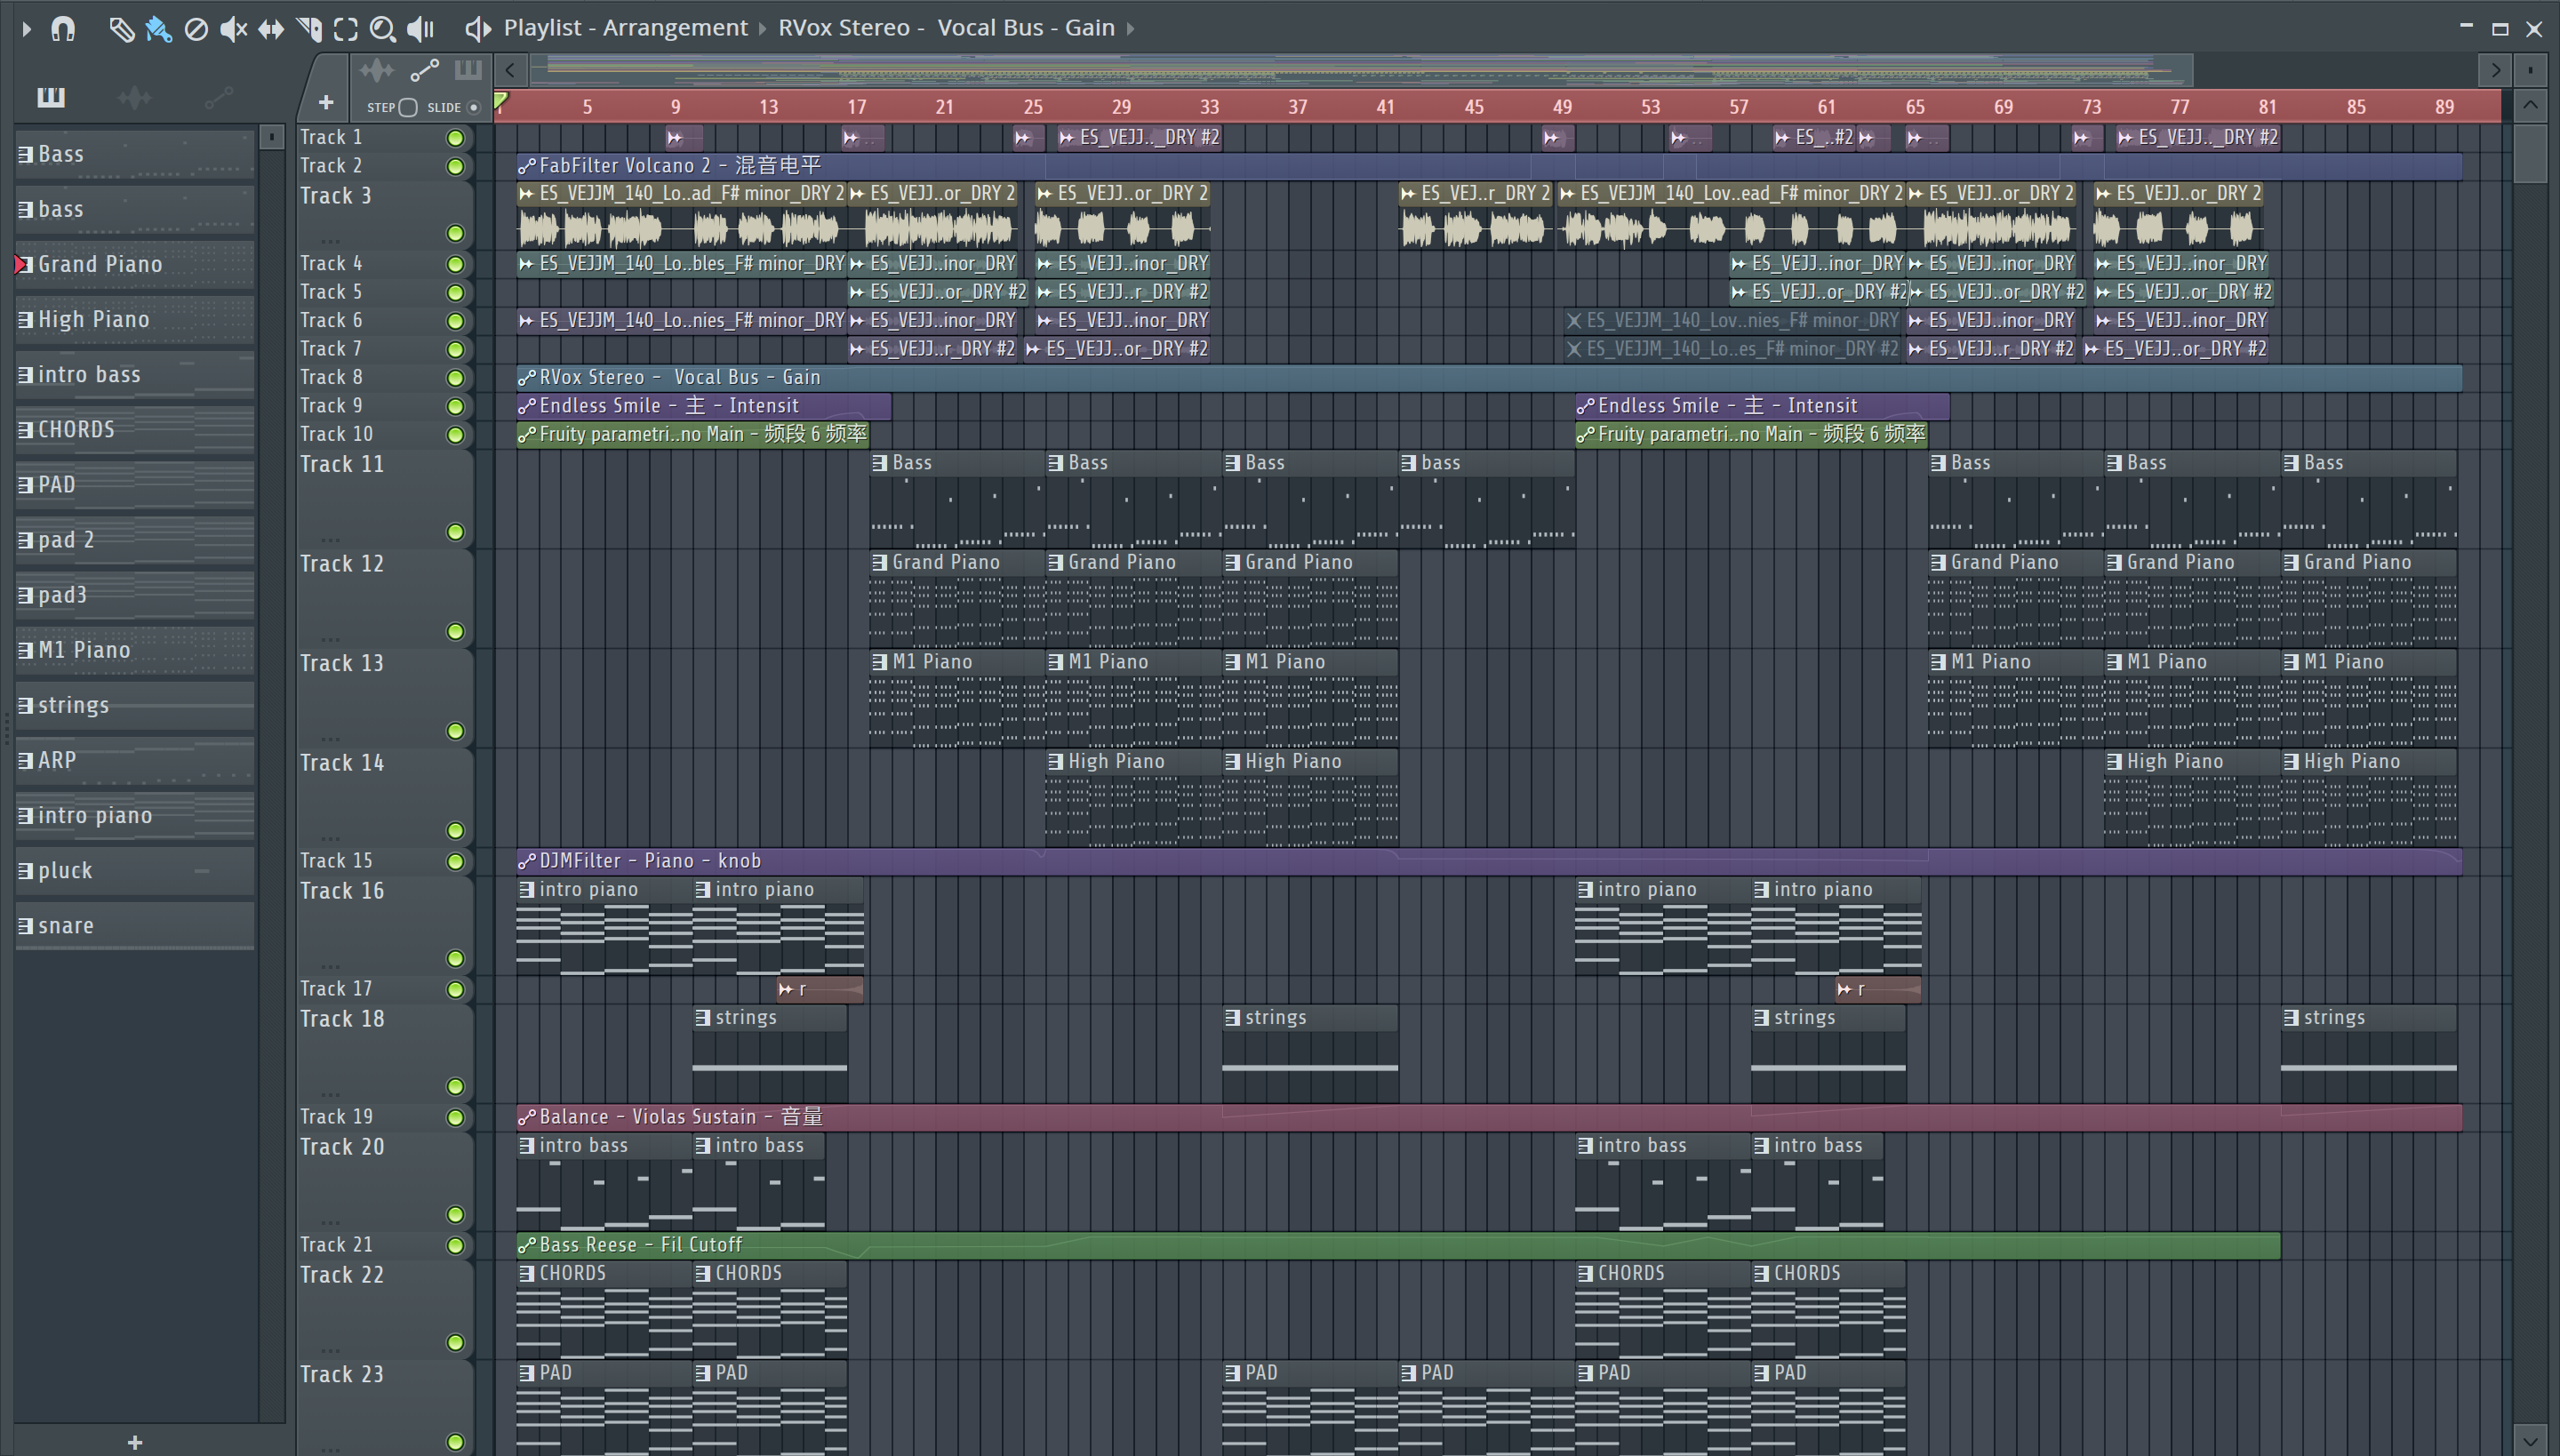Filter pattern clips in track header

coord(468,70)
